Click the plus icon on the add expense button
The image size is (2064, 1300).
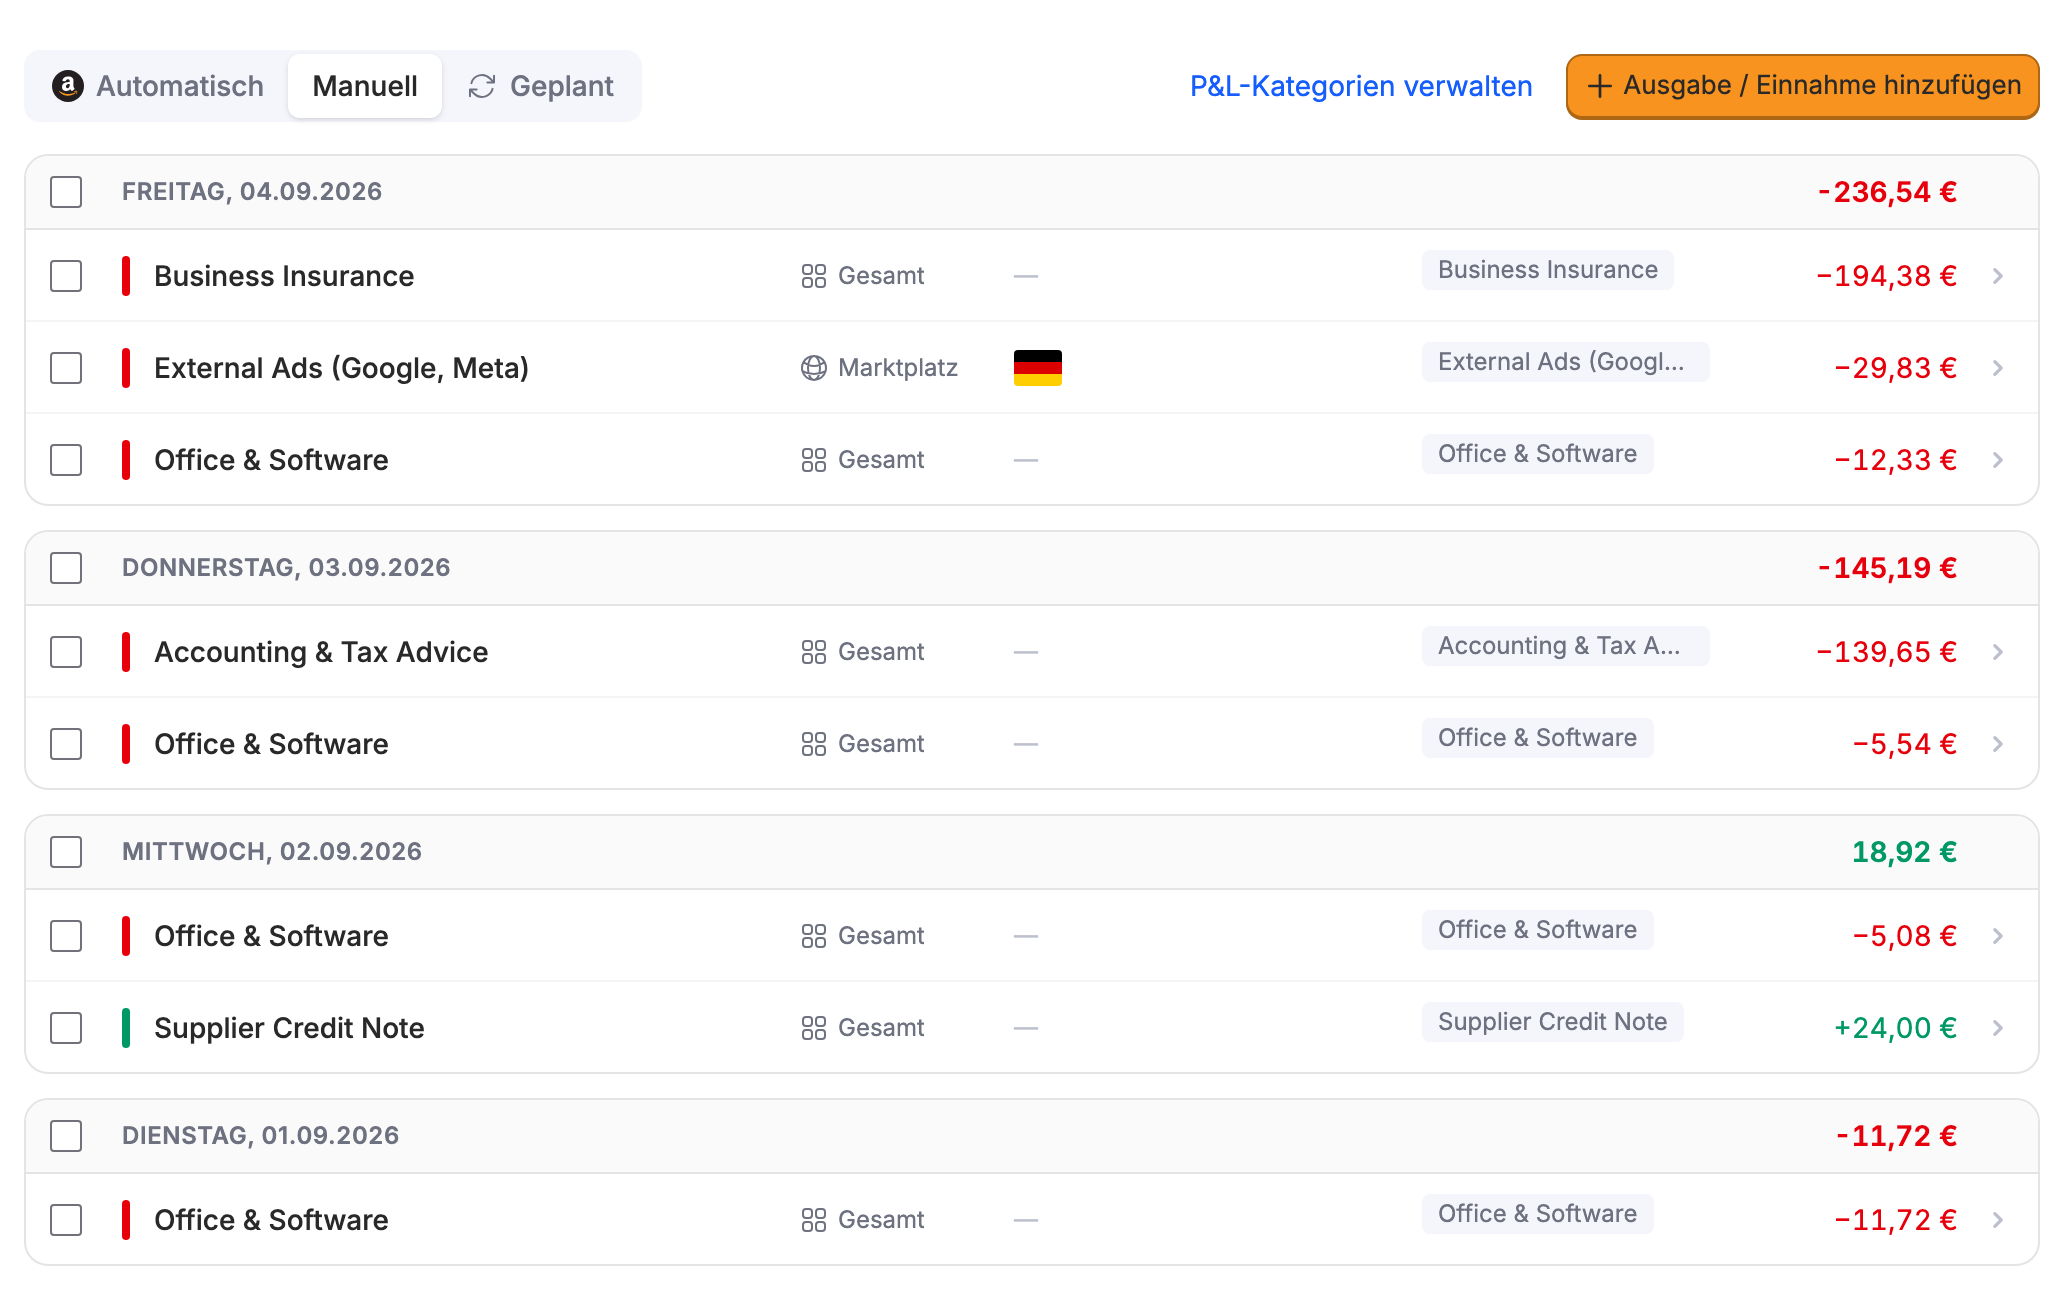(x=1599, y=86)
